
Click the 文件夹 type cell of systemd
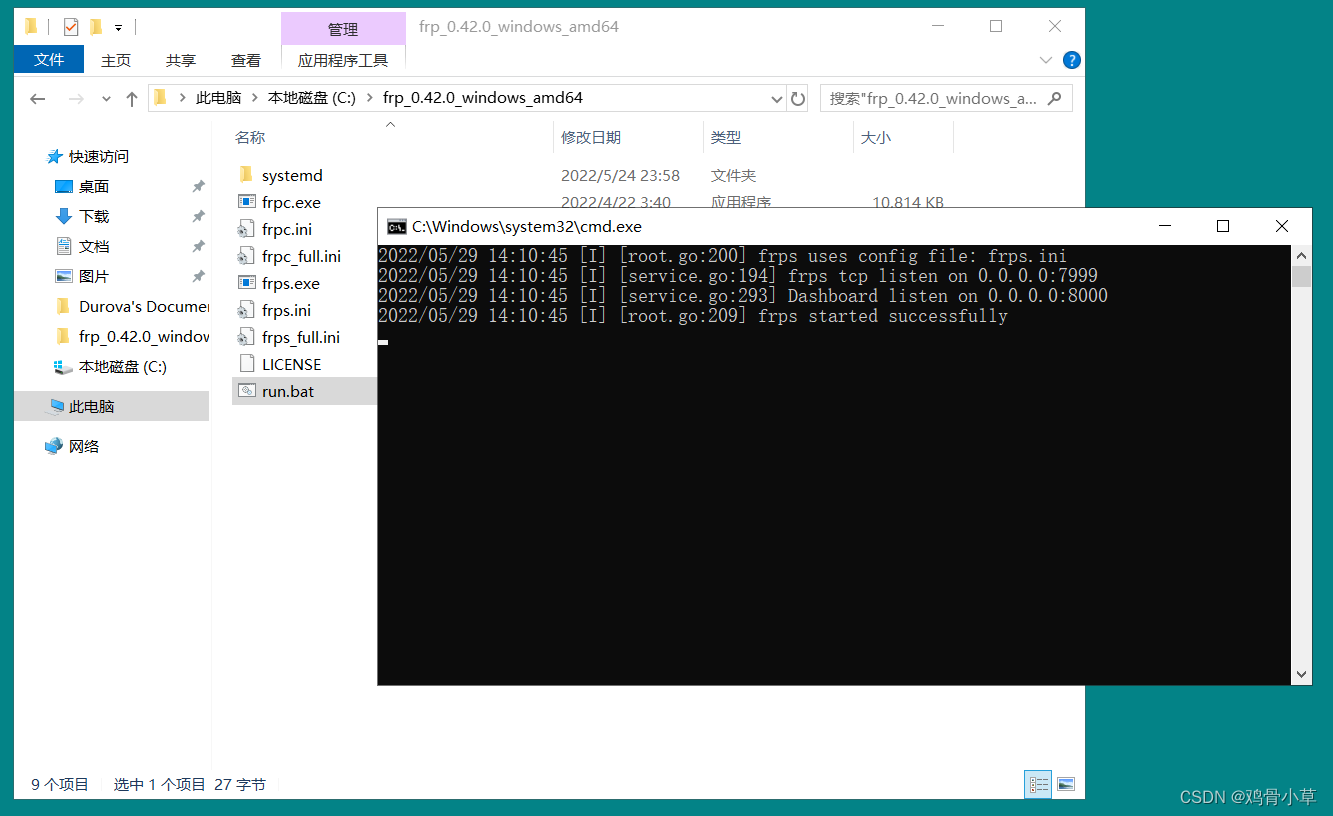tap(733, 175)
